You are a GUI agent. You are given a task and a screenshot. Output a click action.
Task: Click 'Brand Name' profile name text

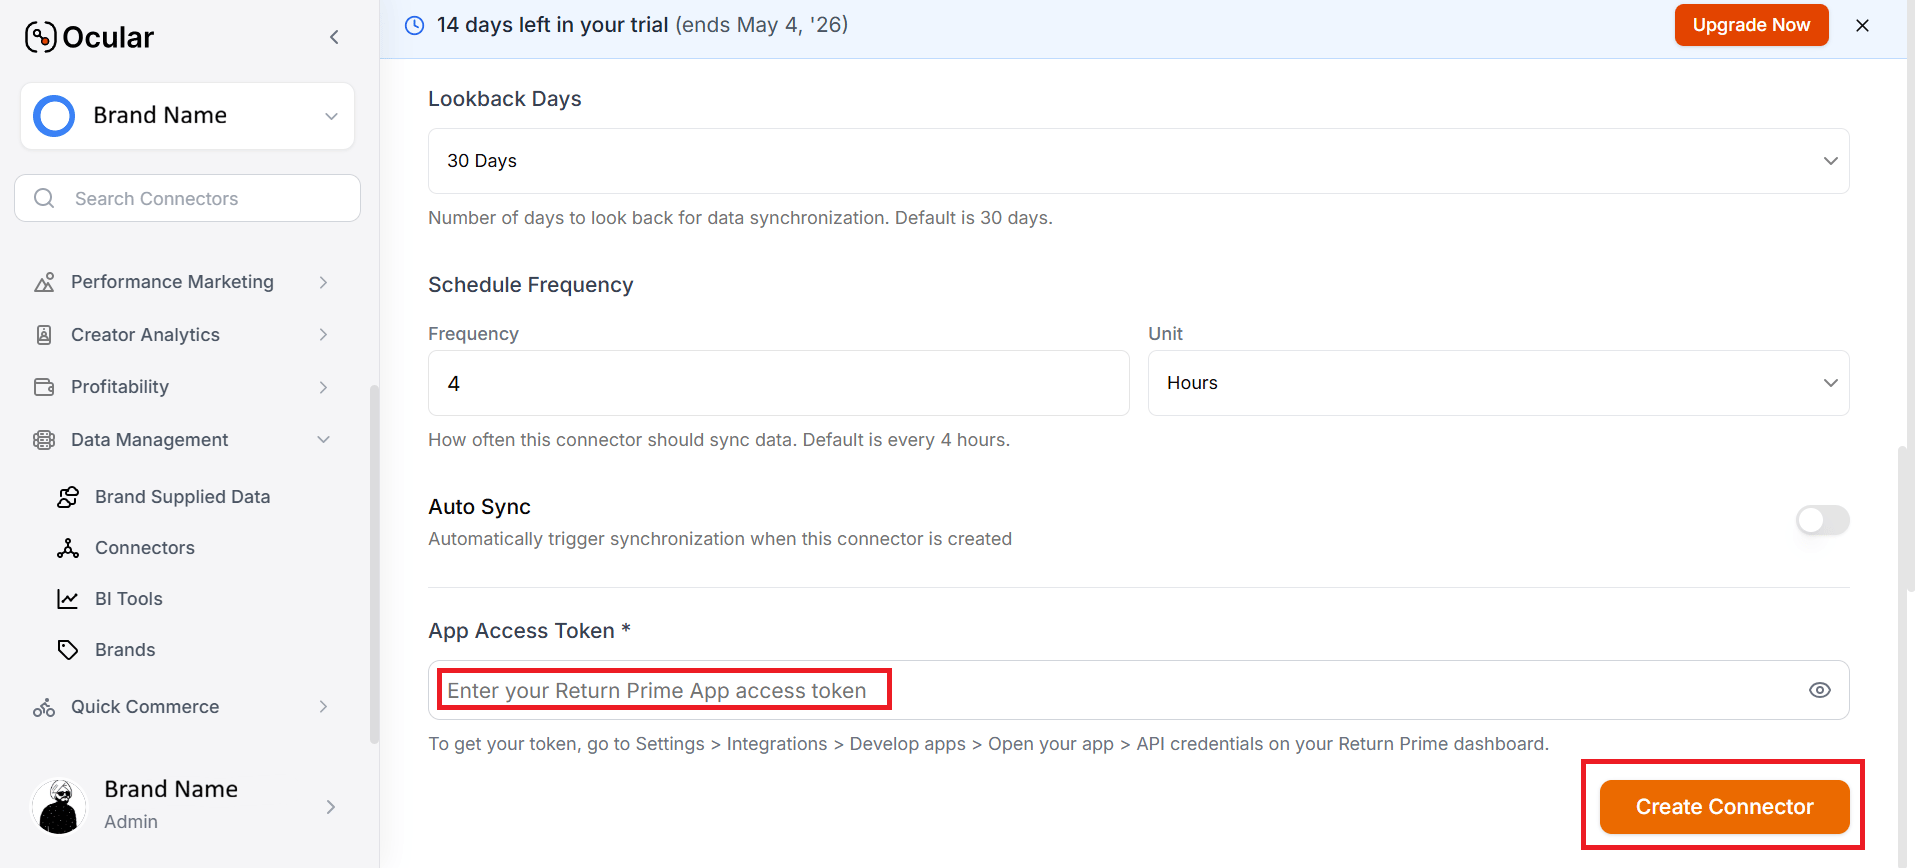[171, 789]
